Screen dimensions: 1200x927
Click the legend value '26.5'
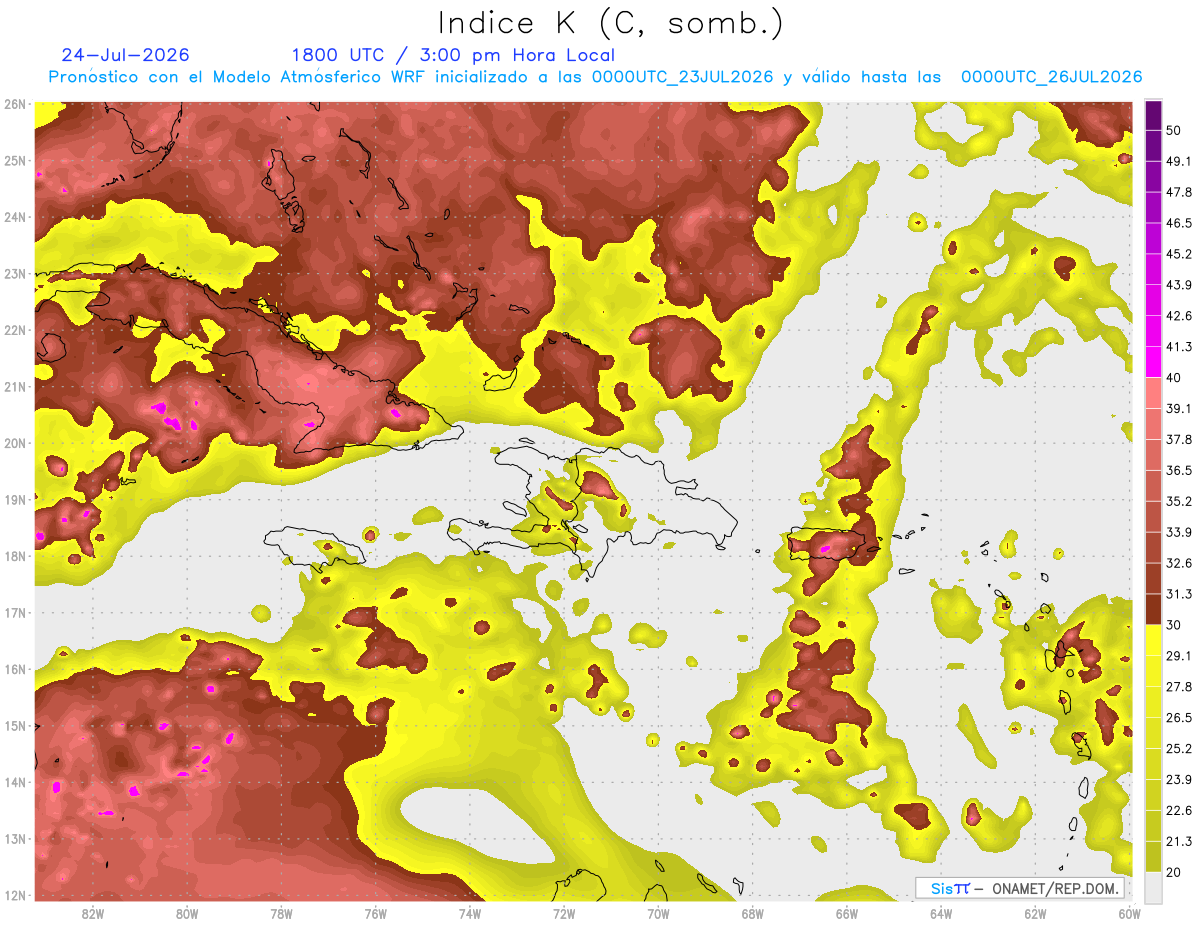click(1179, 718)
